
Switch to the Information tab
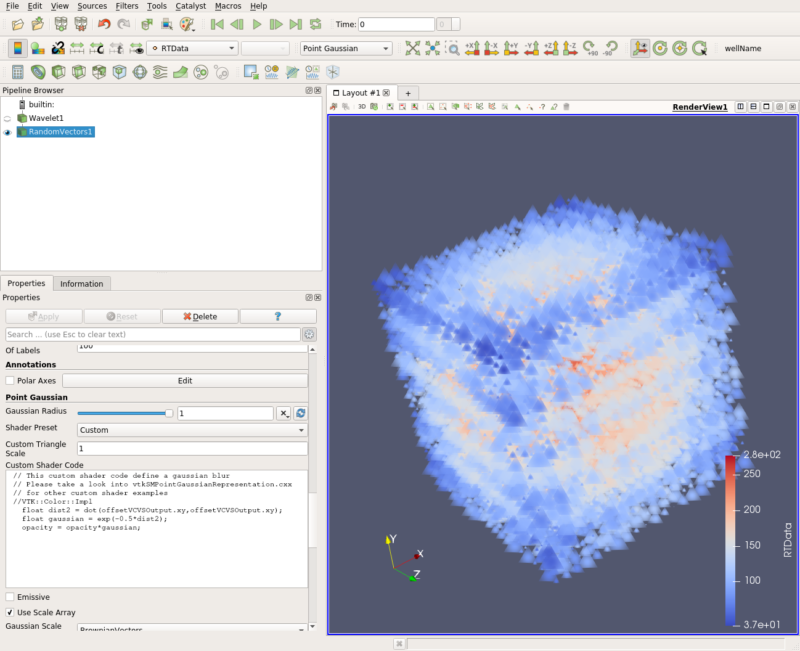[82, 283]
